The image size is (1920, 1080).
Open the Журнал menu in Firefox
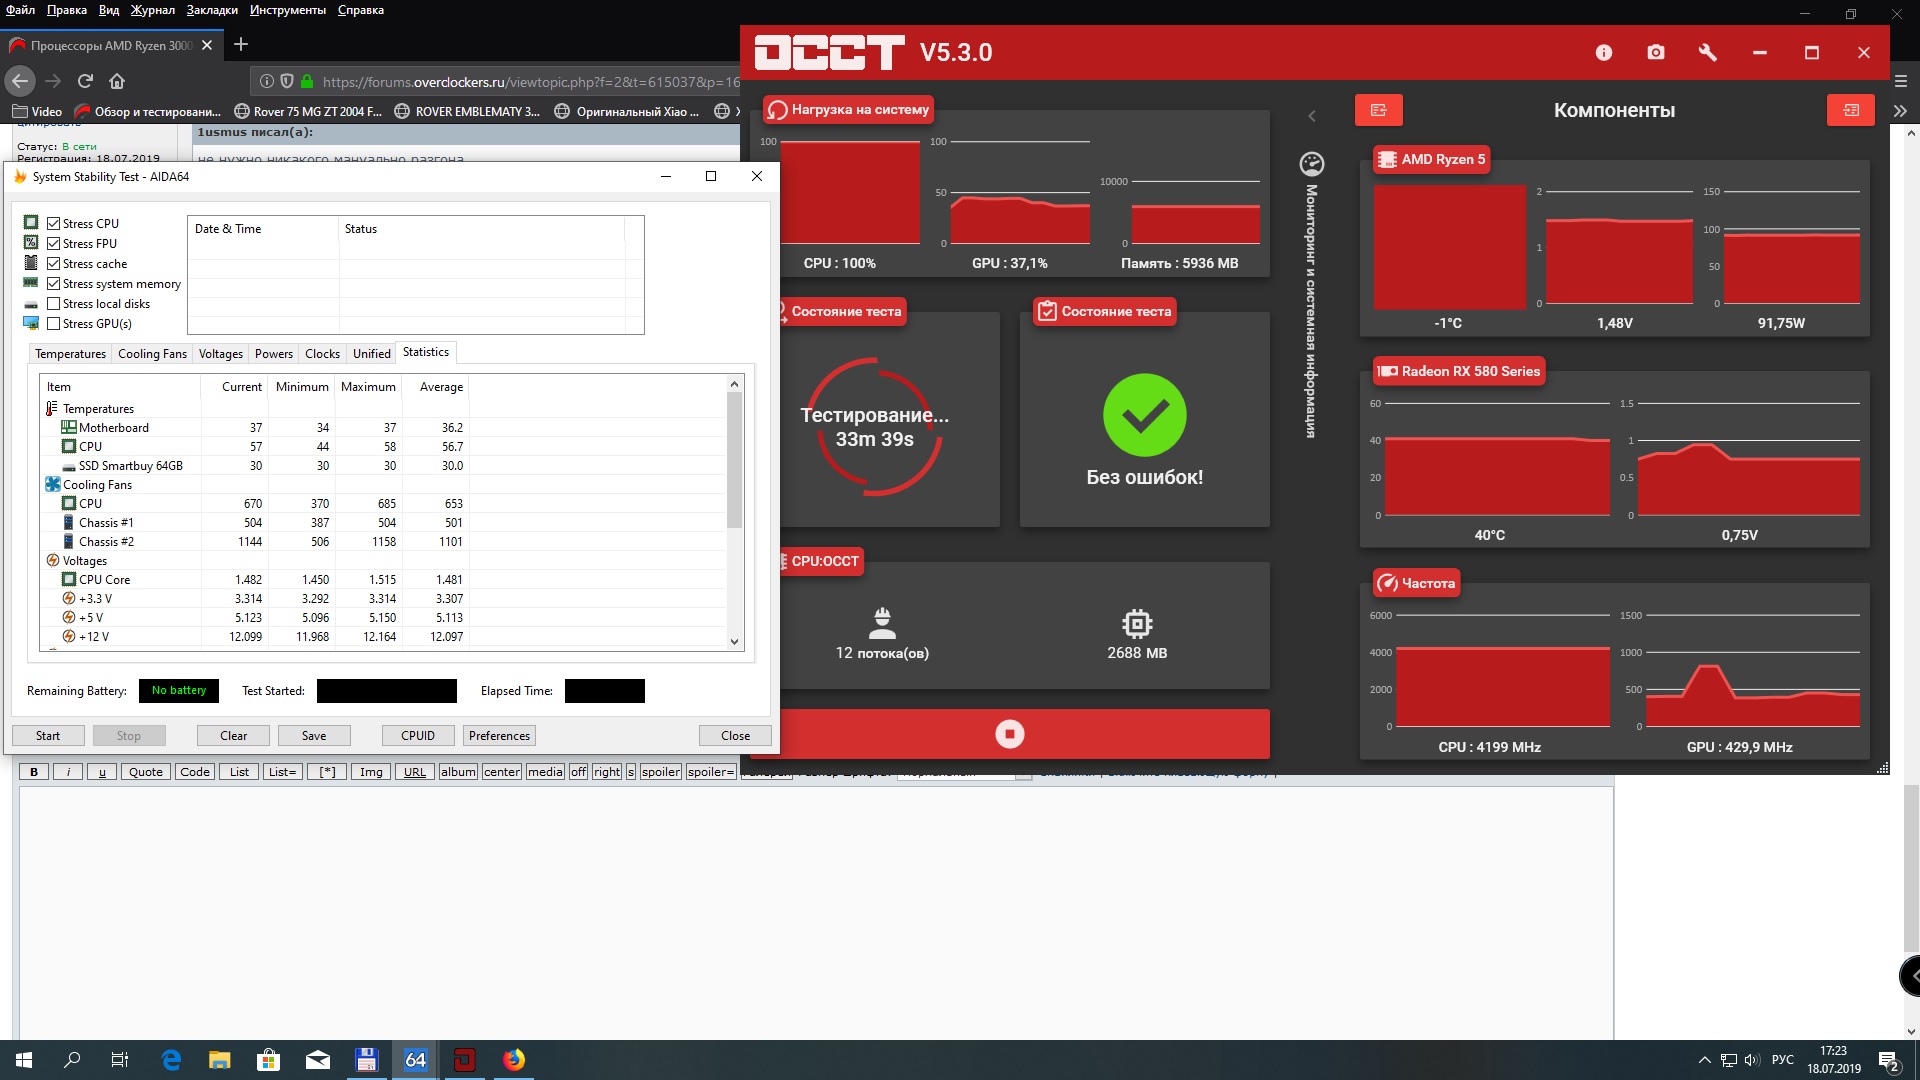152,10
